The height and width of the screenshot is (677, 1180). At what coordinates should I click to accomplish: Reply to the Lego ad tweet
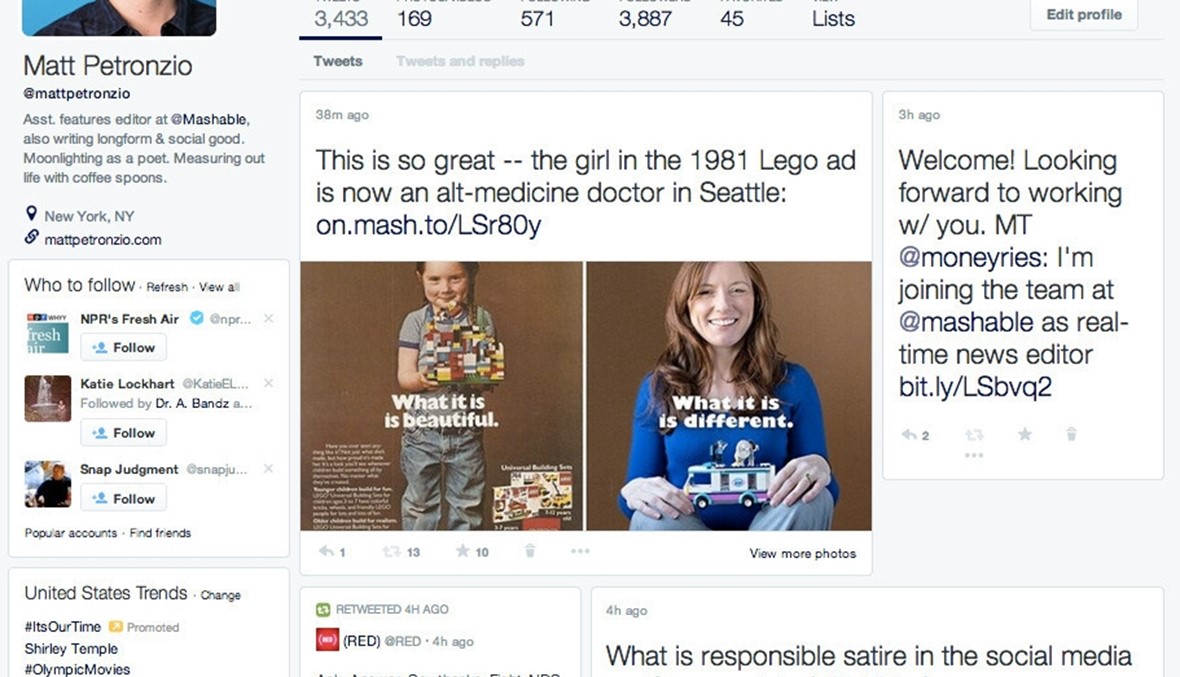[x=325, y=552]
